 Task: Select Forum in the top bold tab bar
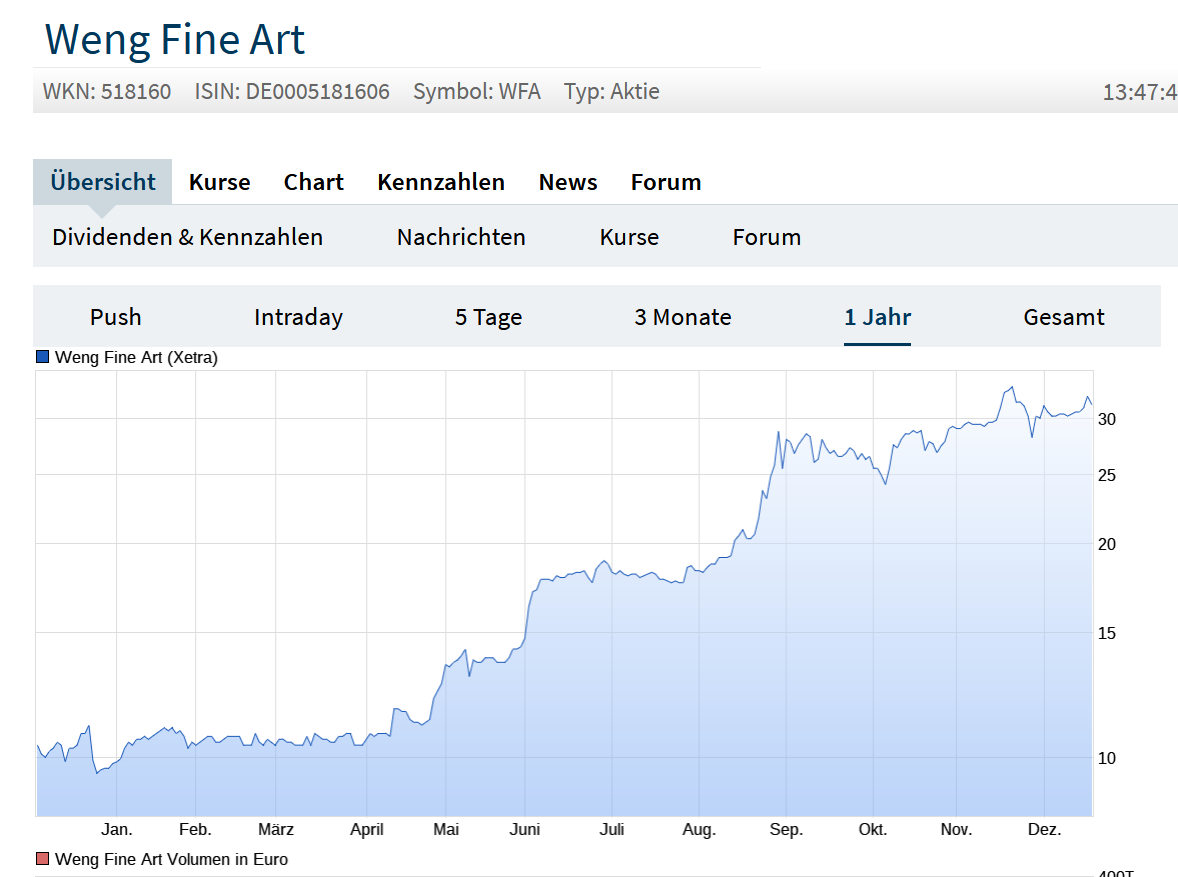(x=666, y=182)
